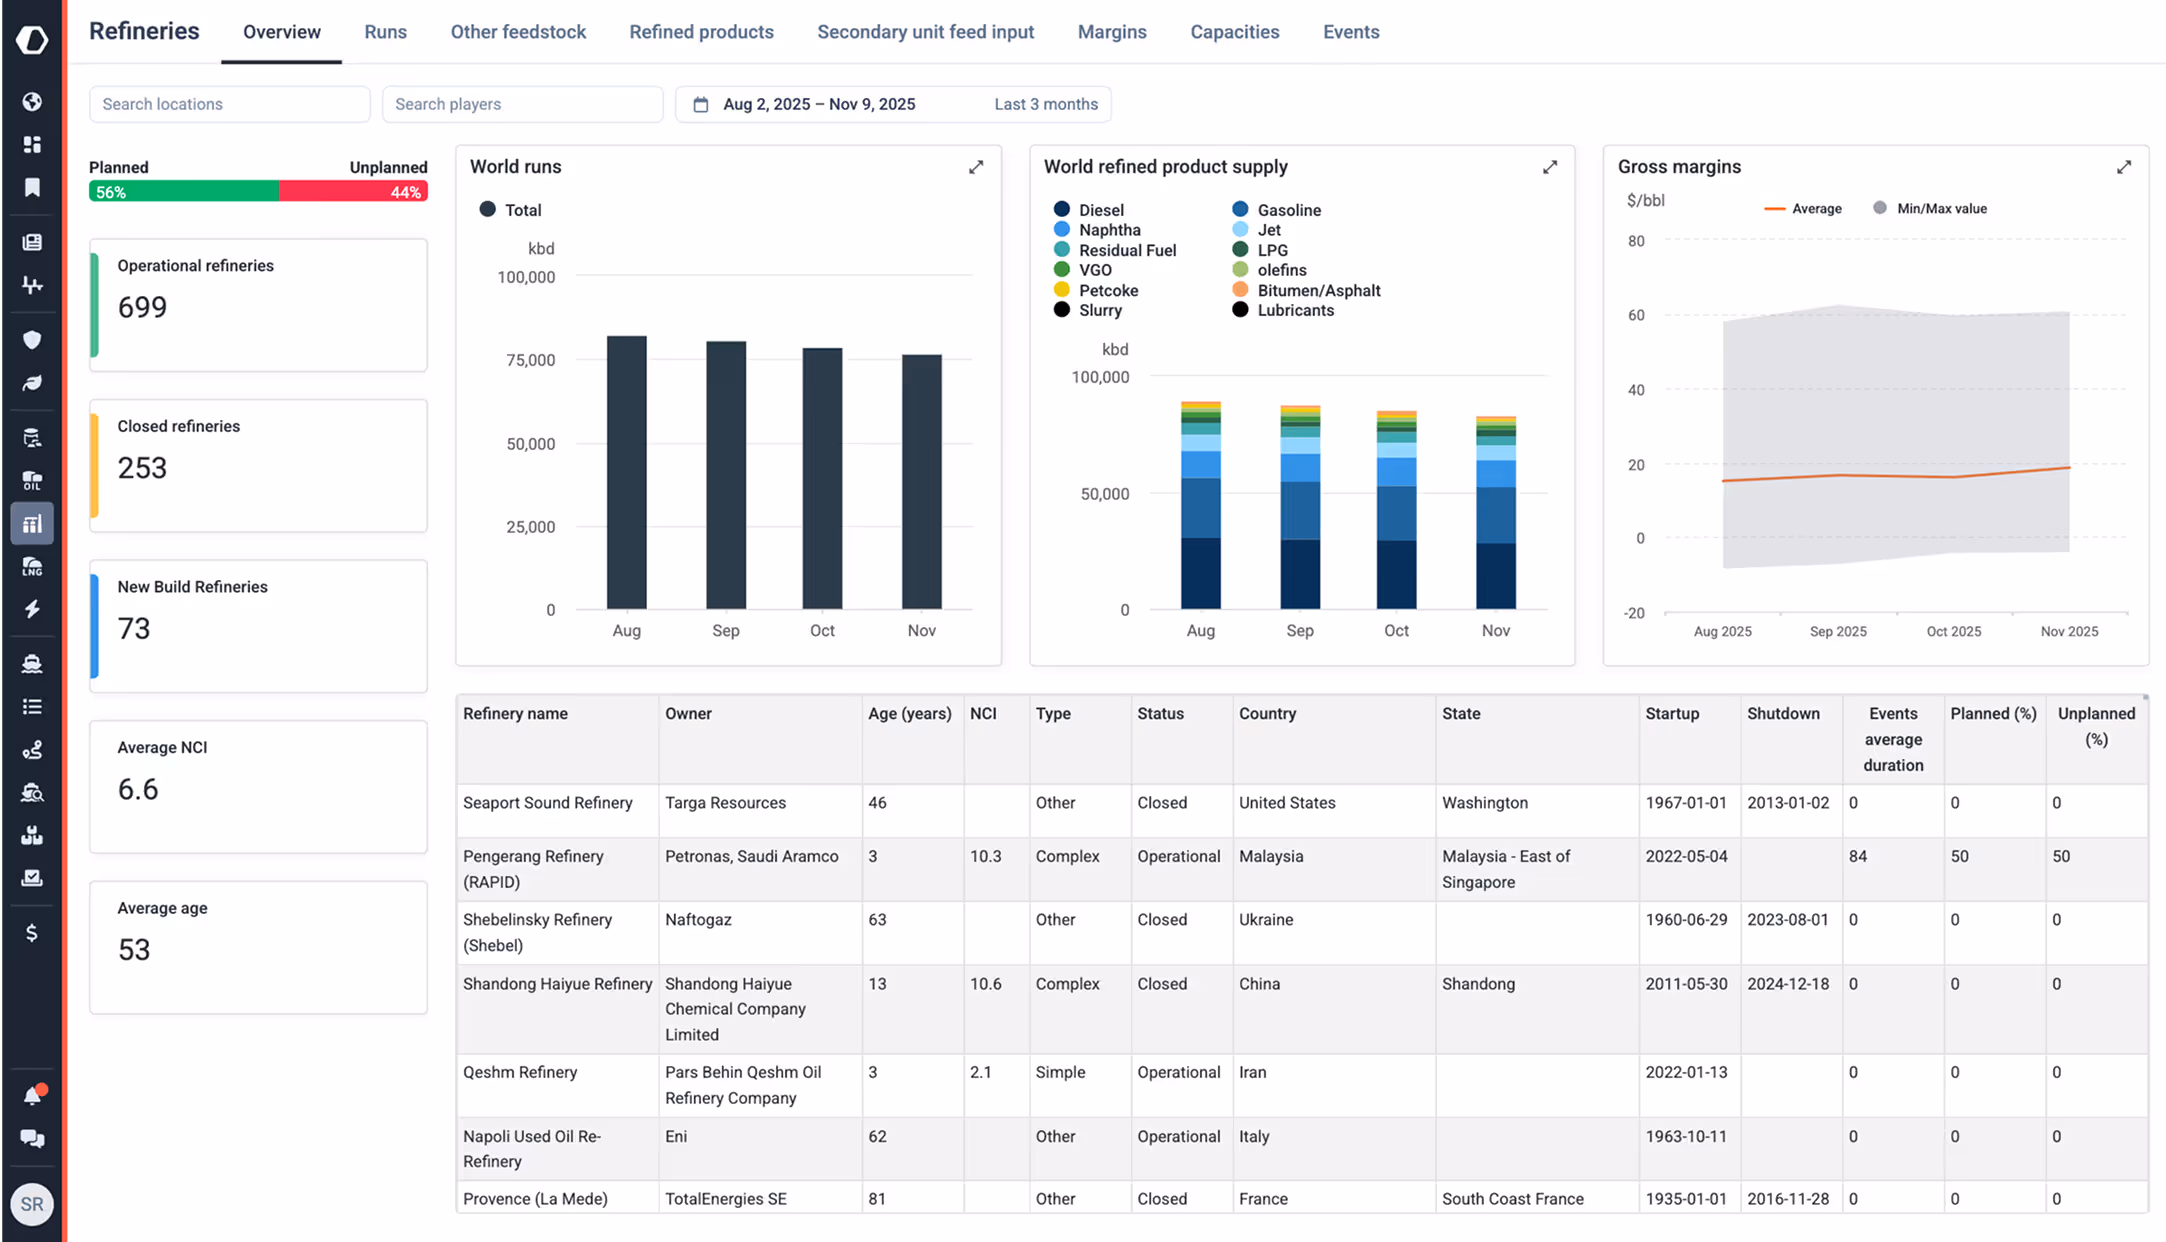Click the Planned/Unplanned percentage bar
The width and height of the screenshot is (2166, 1242).
(258, 190)
